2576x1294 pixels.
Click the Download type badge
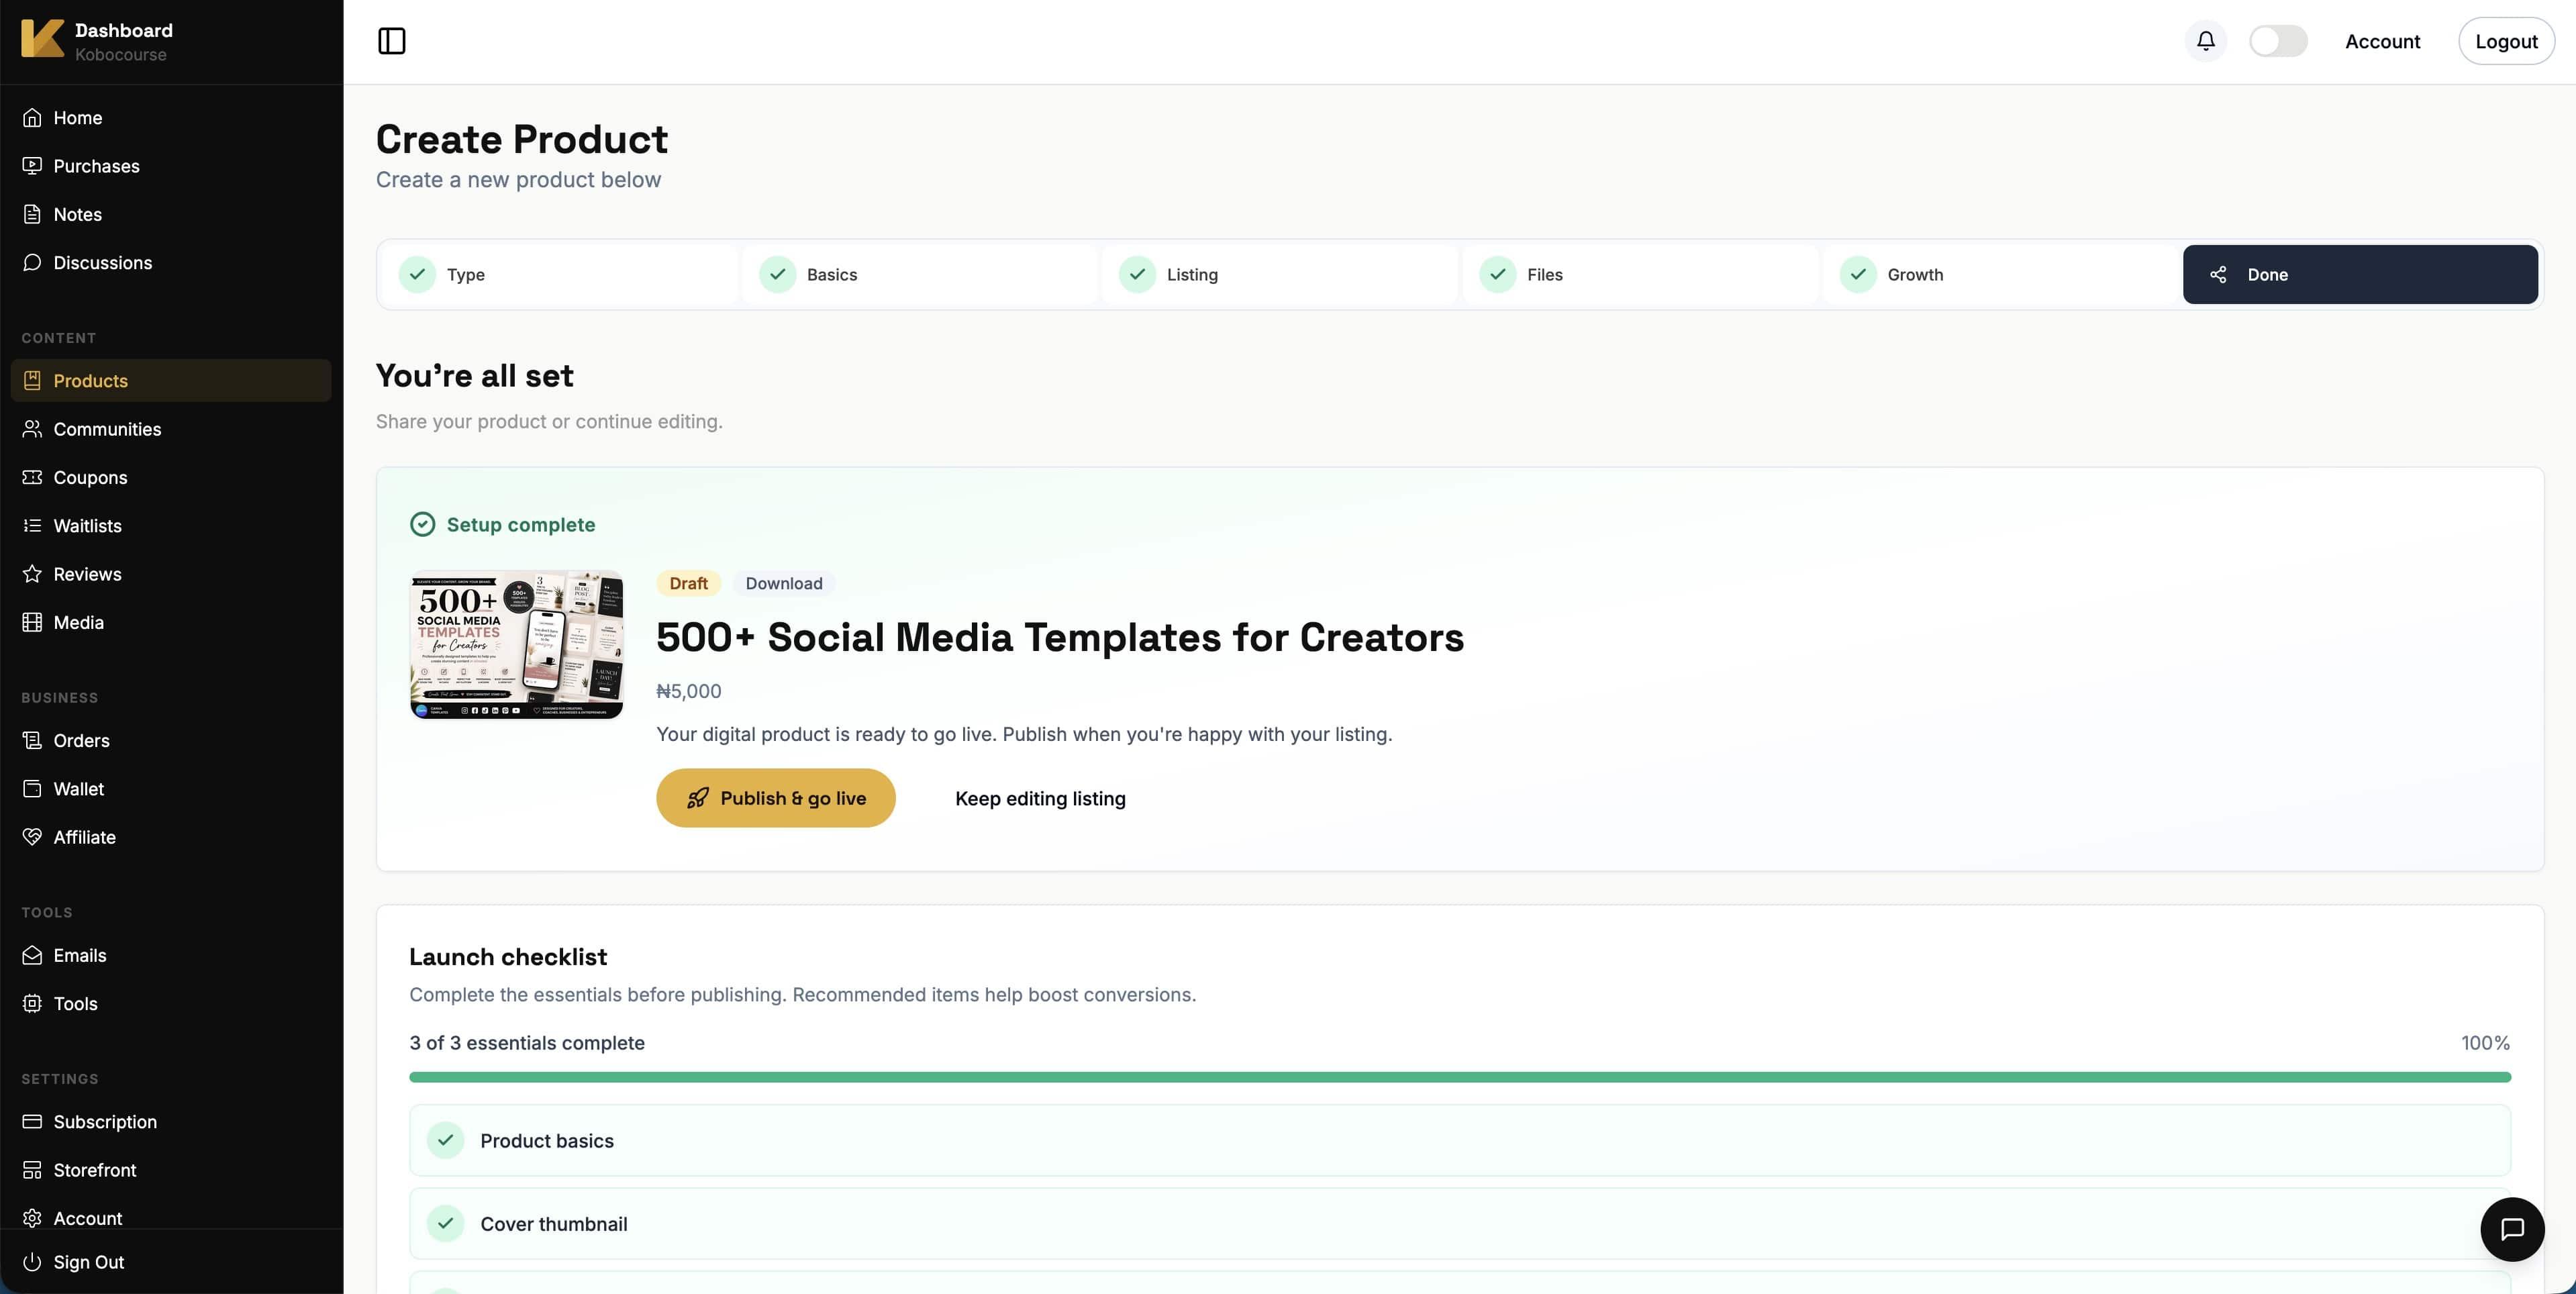(x=784, y=583)
